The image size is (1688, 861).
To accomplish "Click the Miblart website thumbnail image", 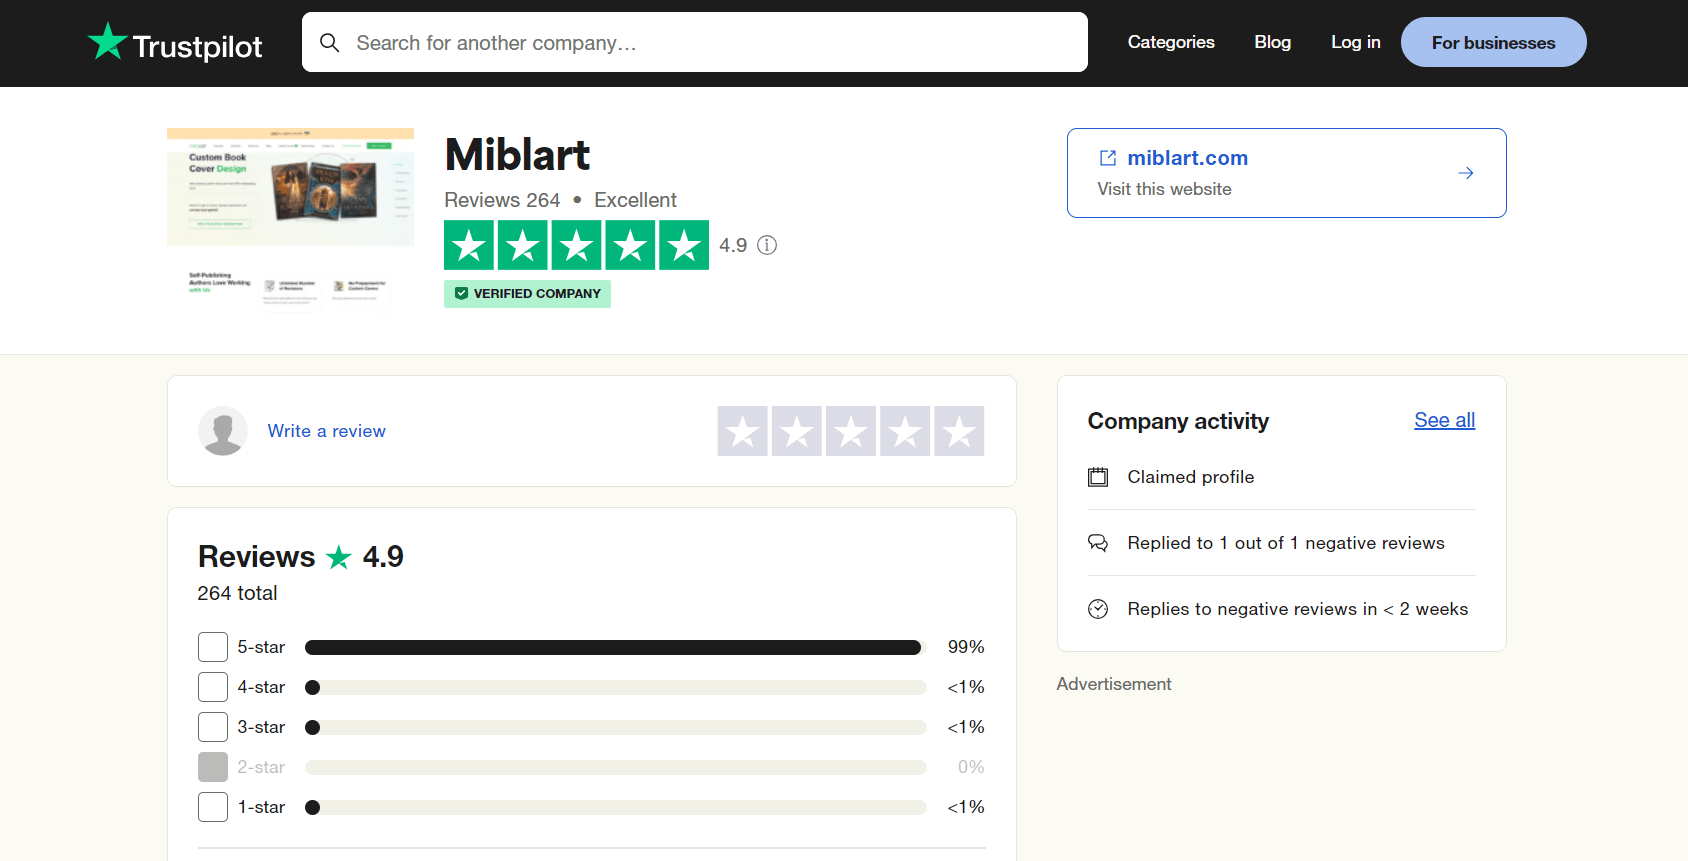I will [290, 218].
